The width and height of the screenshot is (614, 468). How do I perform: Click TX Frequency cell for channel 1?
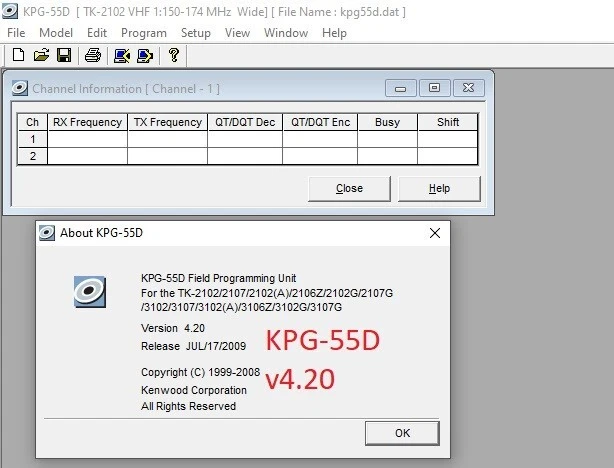click(167, 139)
